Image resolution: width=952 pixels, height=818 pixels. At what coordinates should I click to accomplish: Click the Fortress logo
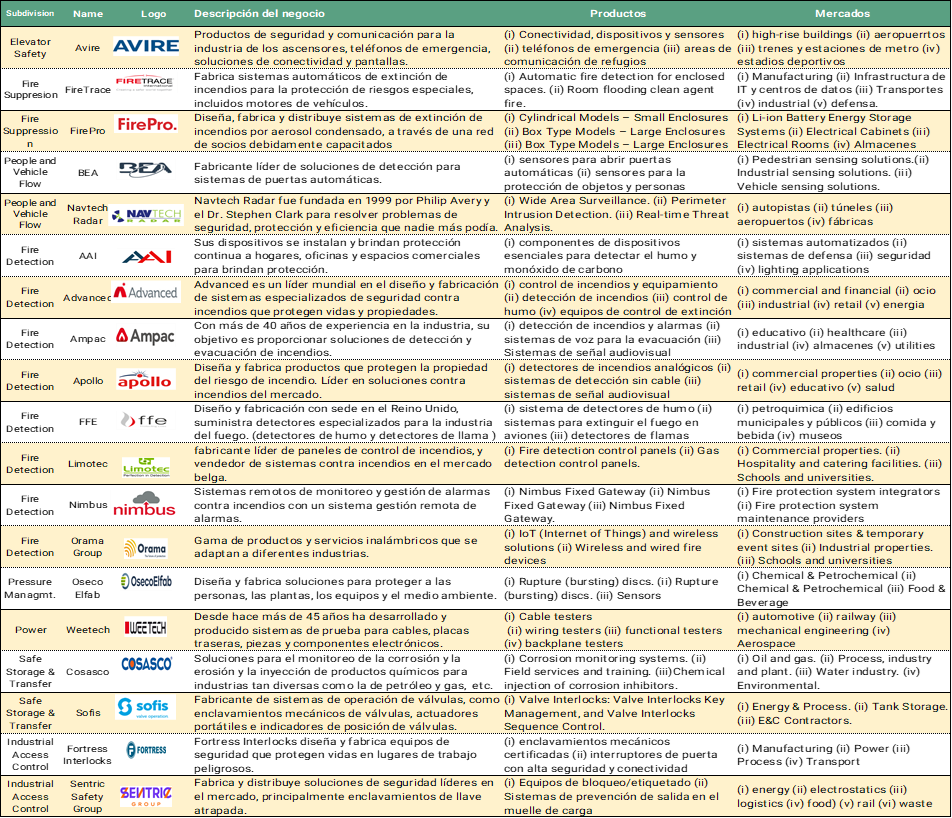tap(146, 750)
